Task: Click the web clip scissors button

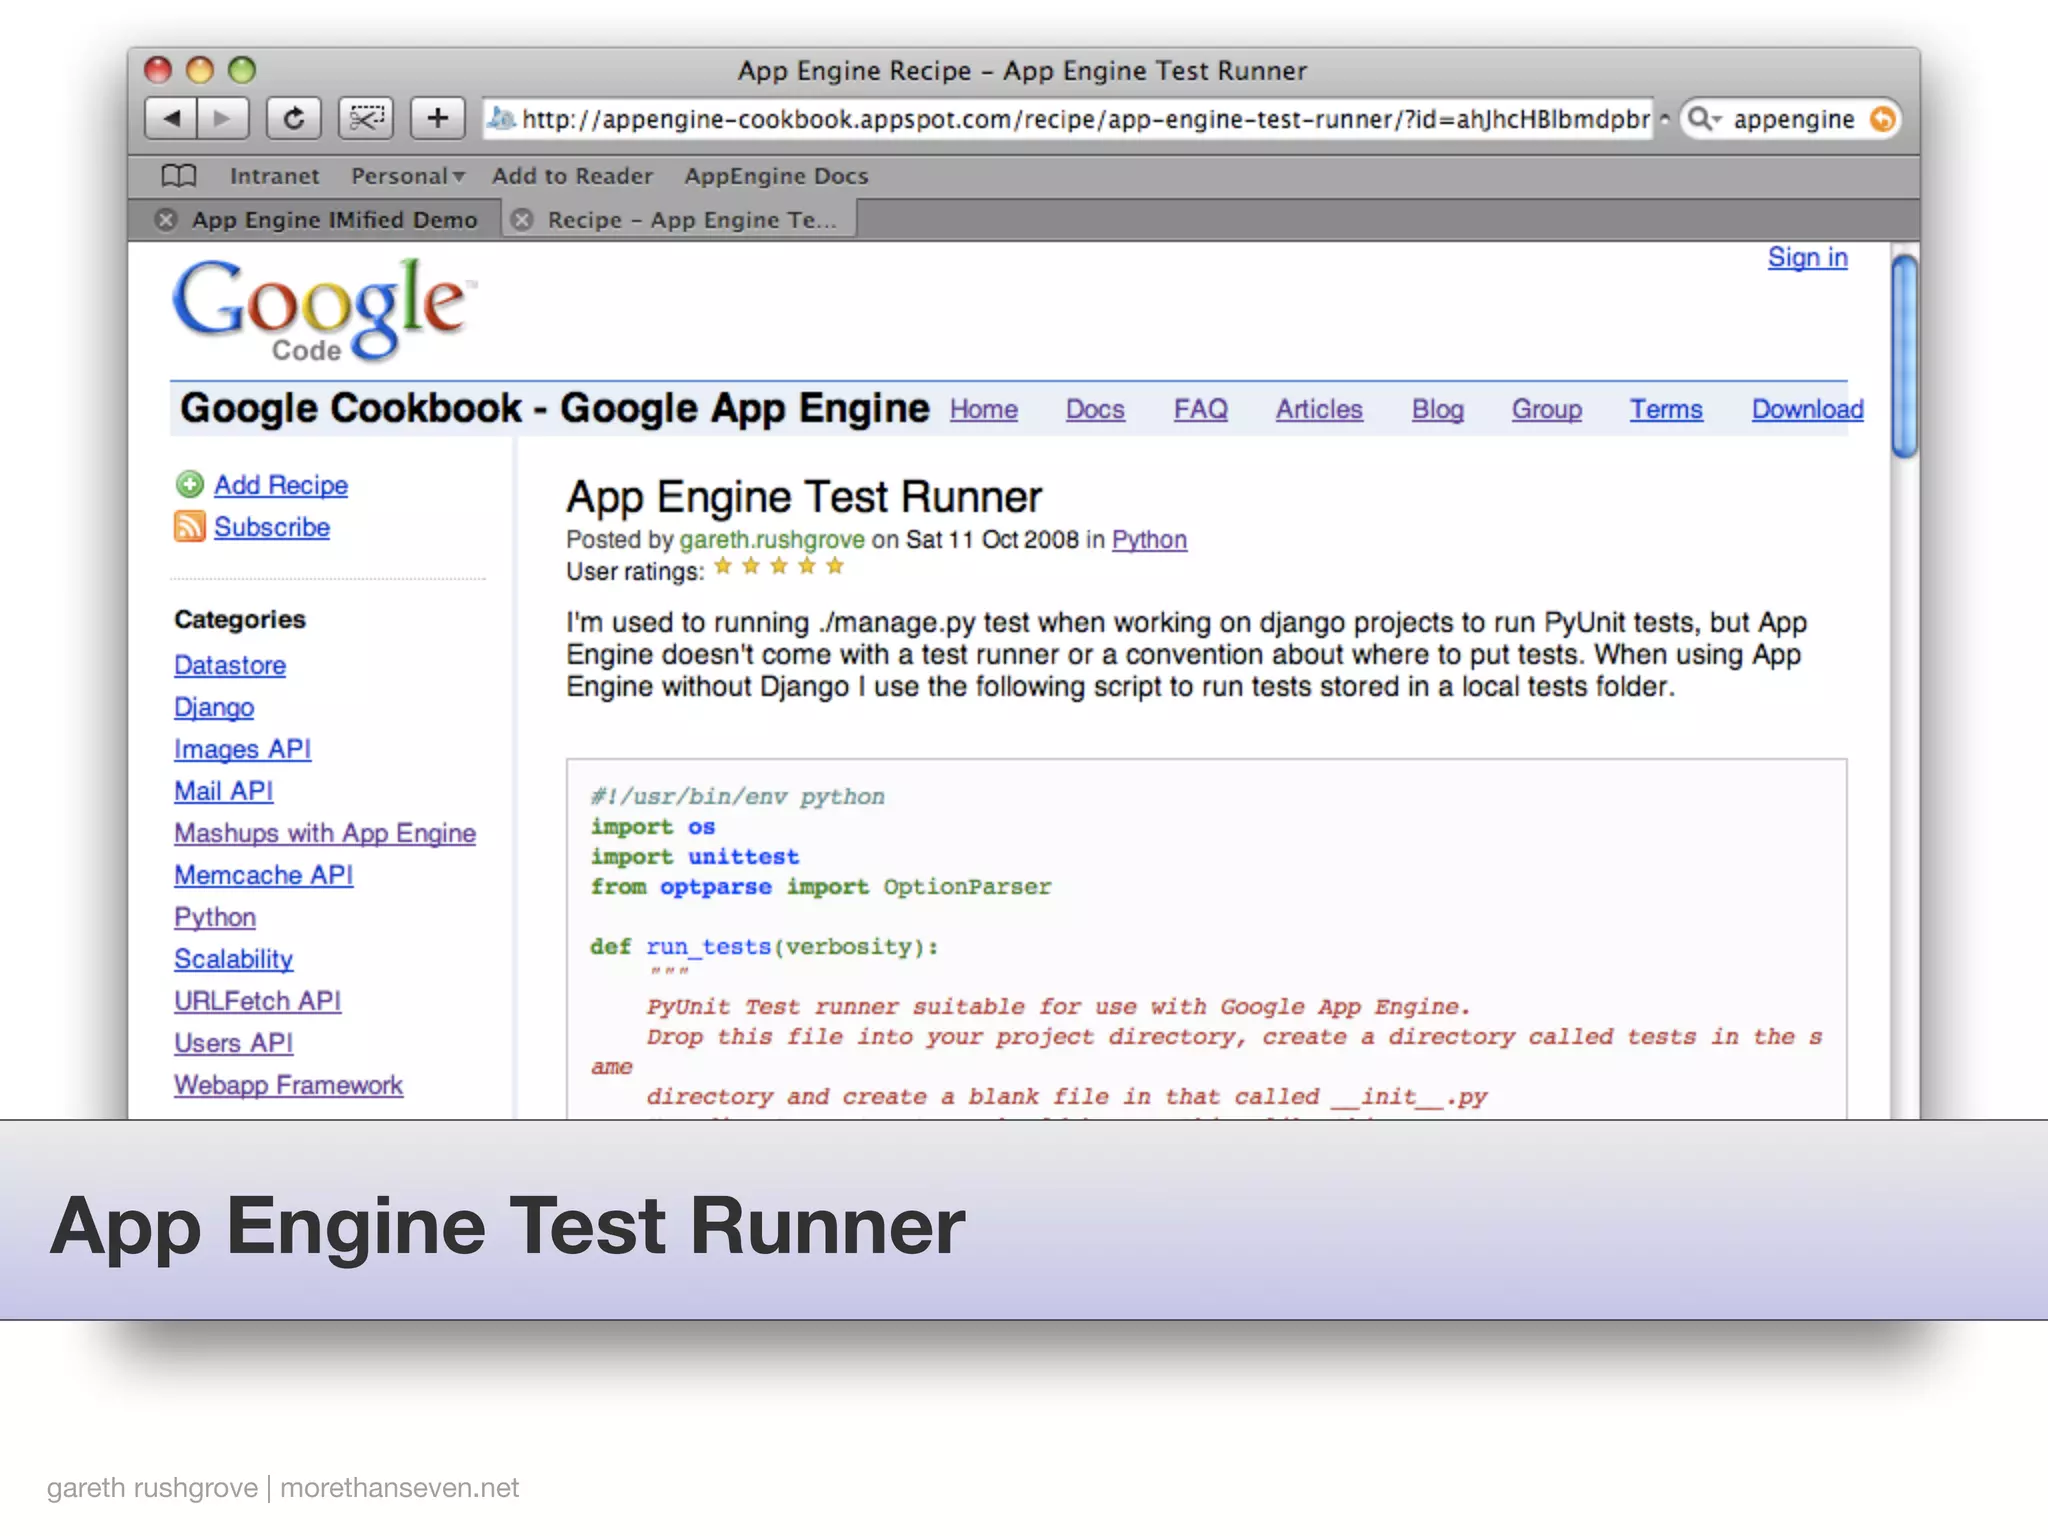Action: coord(366,119)
